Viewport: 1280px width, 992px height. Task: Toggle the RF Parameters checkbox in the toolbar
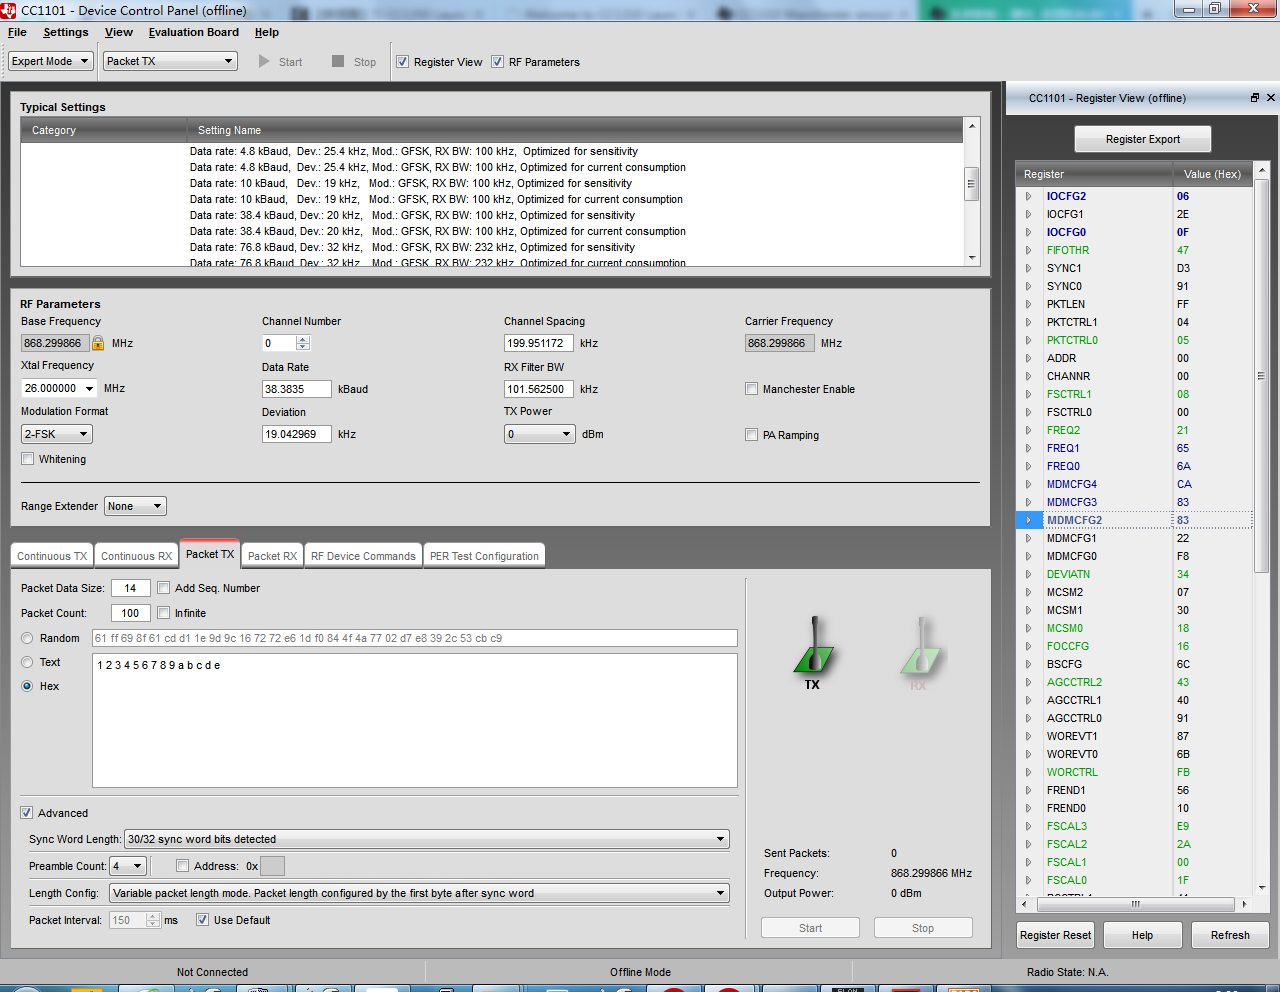coord(497,61)
